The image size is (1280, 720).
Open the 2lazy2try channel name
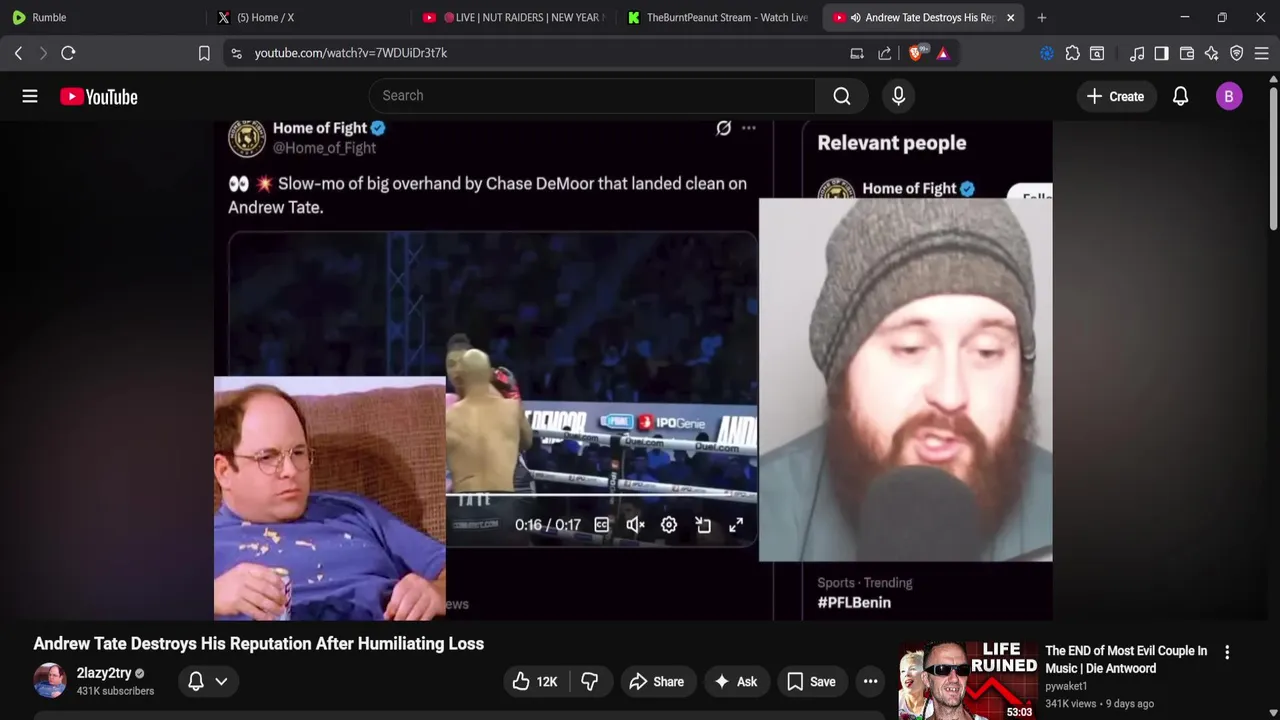coord(104,673)
